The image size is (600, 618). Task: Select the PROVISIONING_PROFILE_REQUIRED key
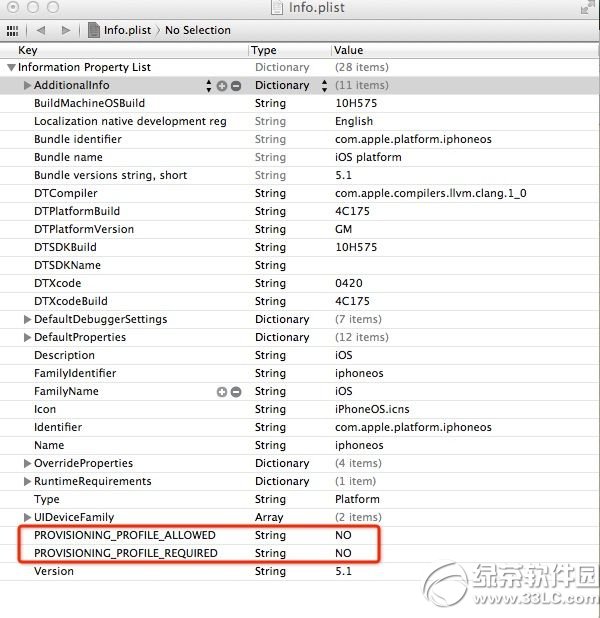coord(126,553)
